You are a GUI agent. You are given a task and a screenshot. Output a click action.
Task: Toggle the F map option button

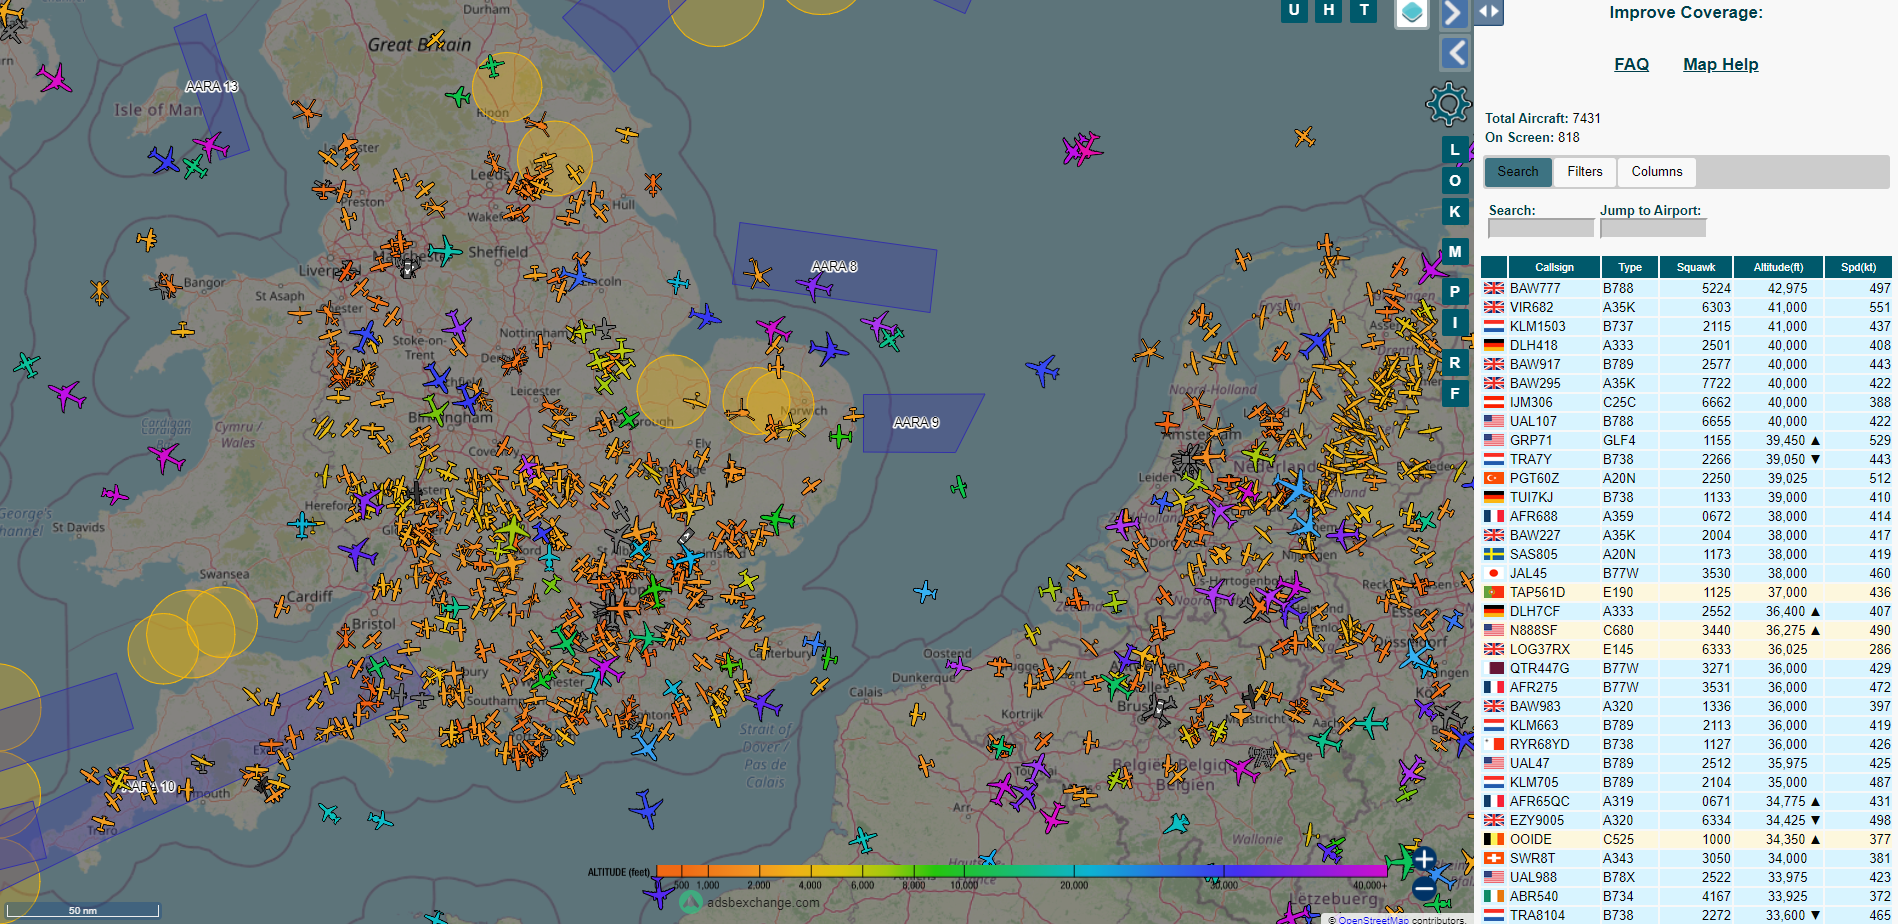(x=1455, y=394)
